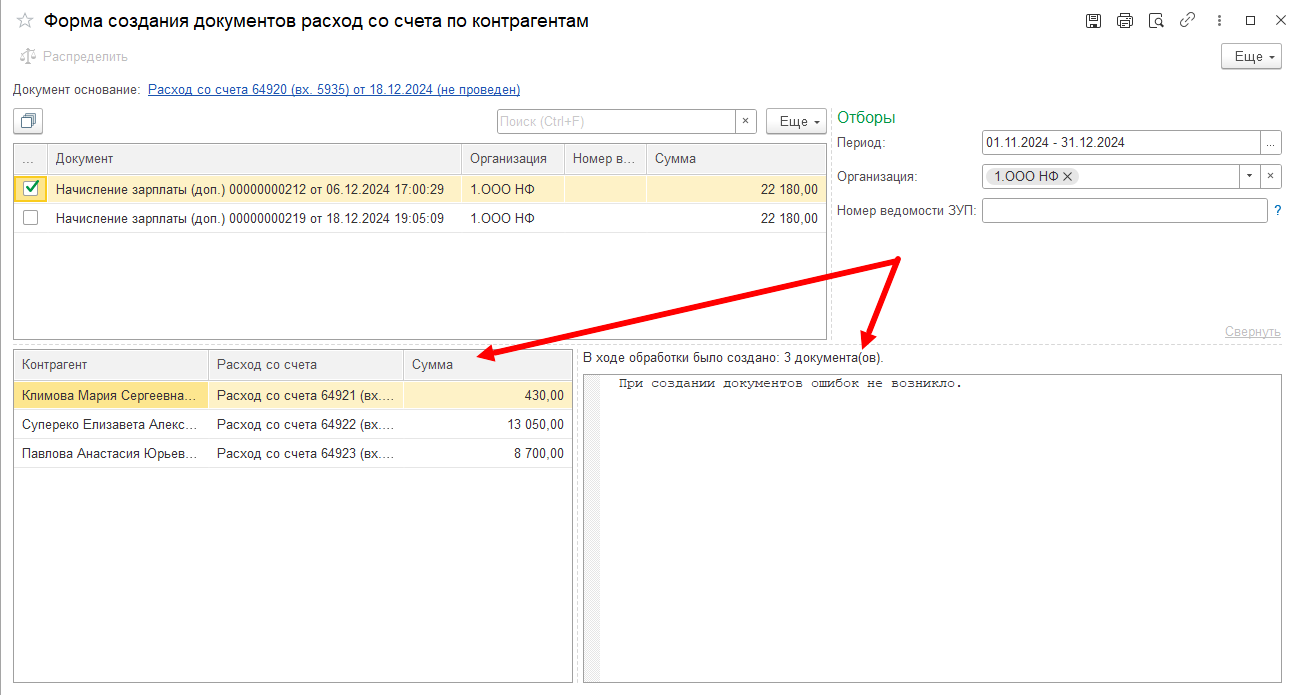Open help question mark near Номер ведомости ЗУП

(1277, 210)
